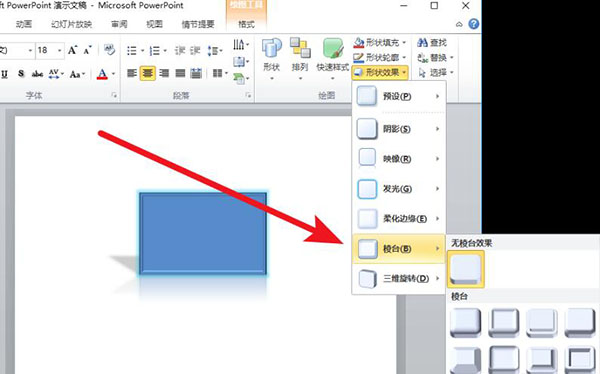This screenshot has height=374, width=600.
Task: Open the Convert to SmartArt dropdown
Action: pyautogui.click(x=241, y=78)
